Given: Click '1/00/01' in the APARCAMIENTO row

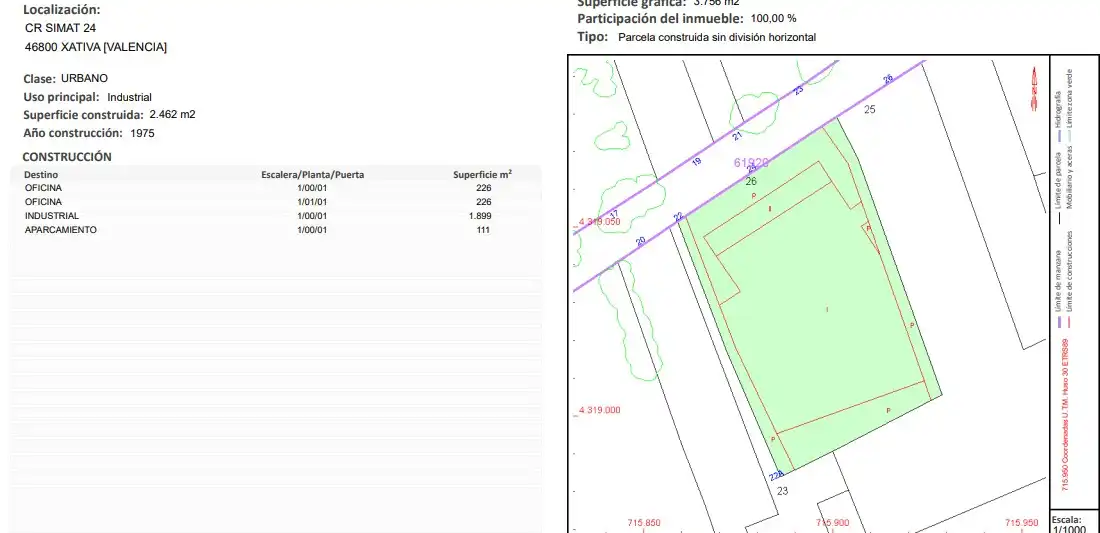Looking at the screenshot, I should tap(313, 230).
